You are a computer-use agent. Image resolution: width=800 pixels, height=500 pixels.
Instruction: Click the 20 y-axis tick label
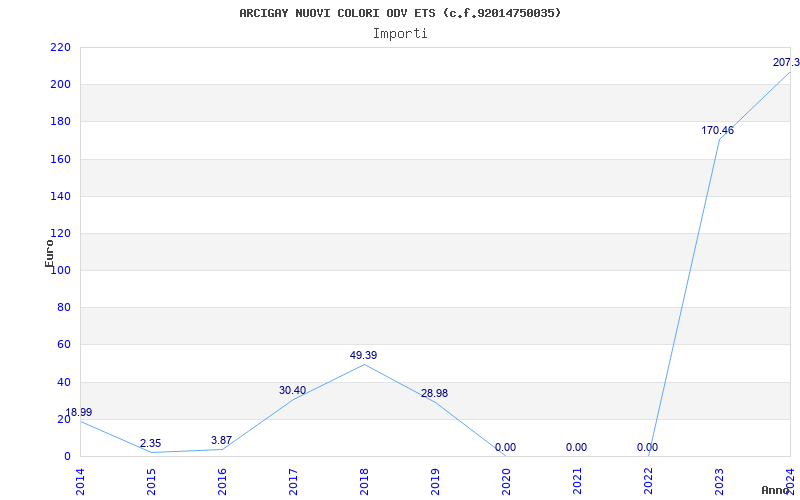(64, 419)
